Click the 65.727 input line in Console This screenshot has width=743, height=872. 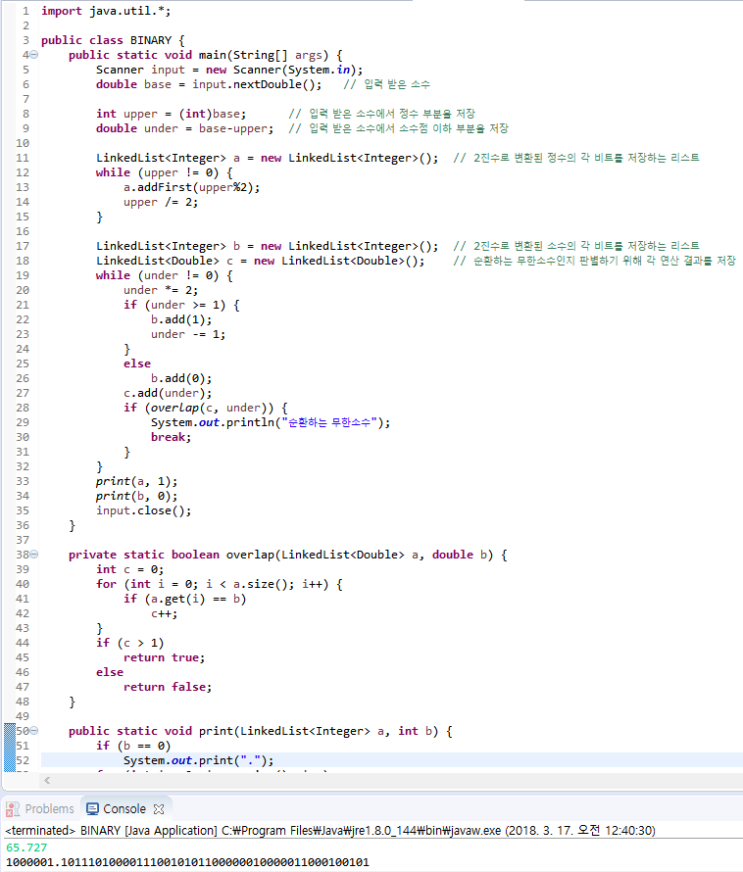pos(26,847)
